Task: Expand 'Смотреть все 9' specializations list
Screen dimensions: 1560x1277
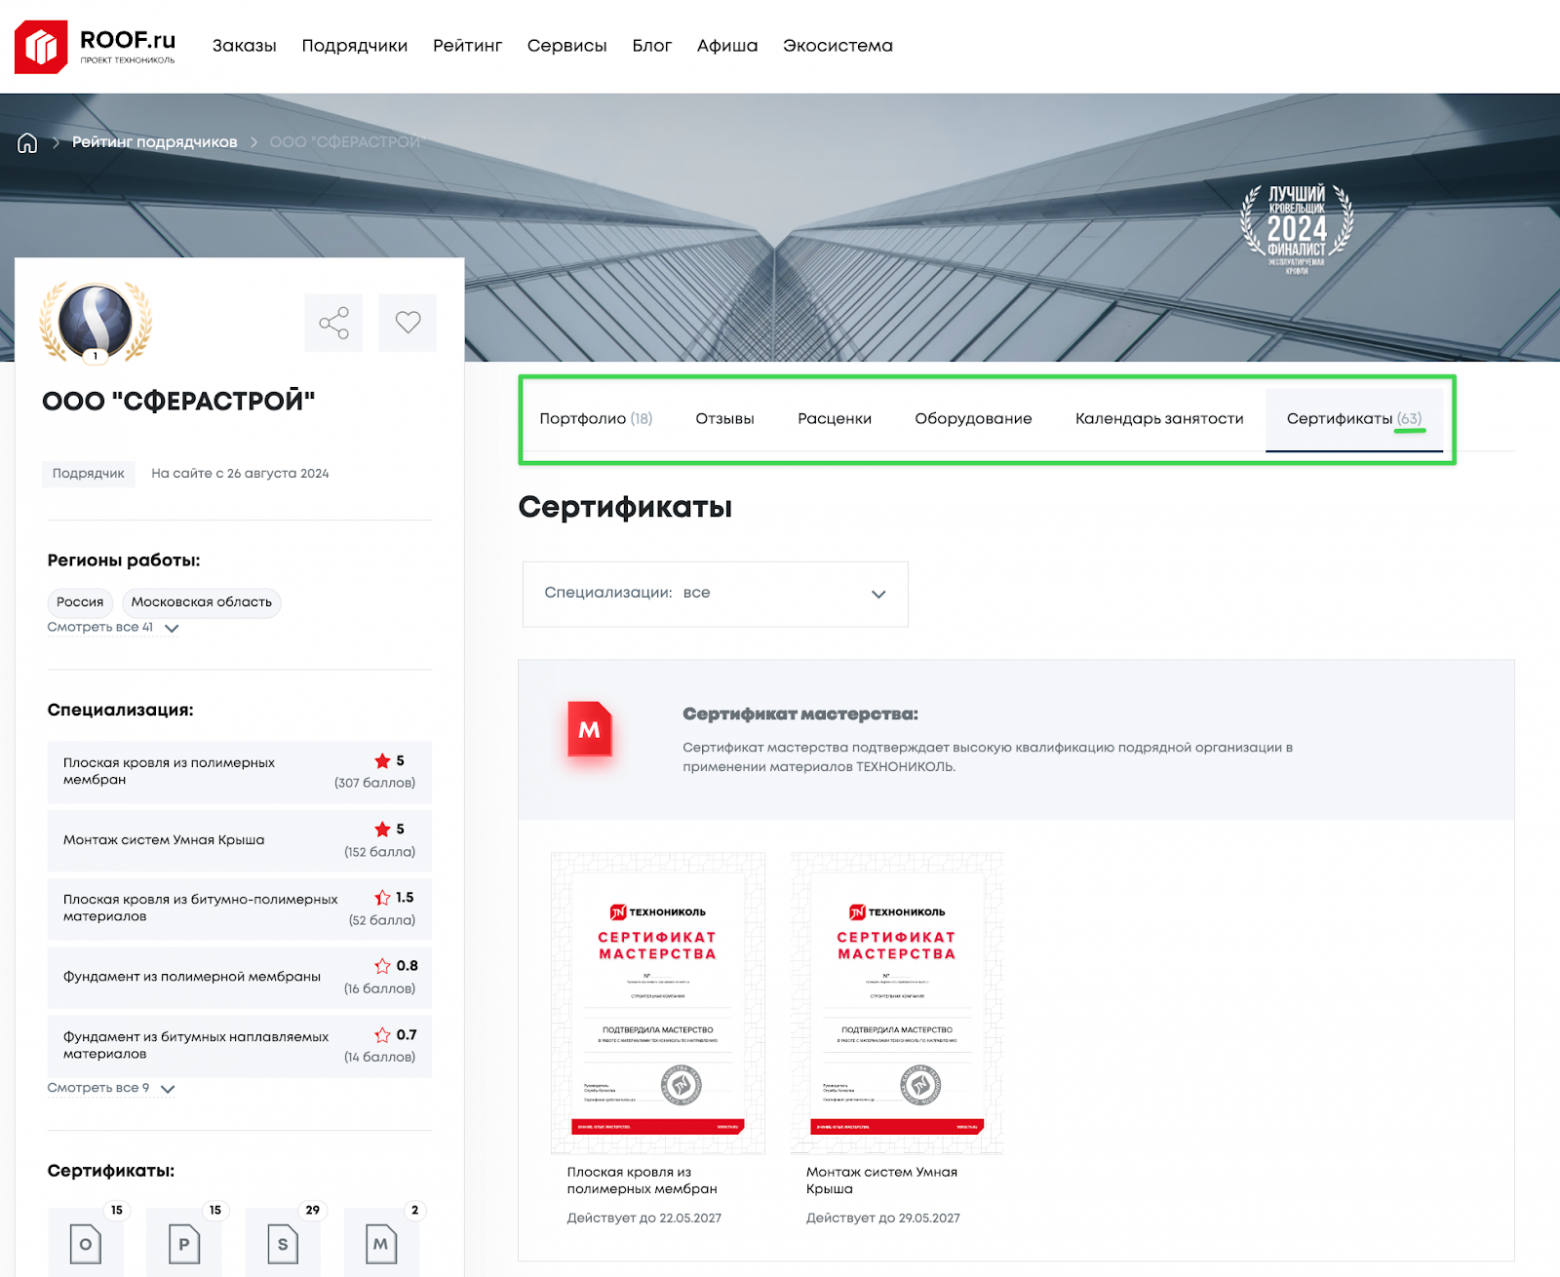Action: 111,1088
